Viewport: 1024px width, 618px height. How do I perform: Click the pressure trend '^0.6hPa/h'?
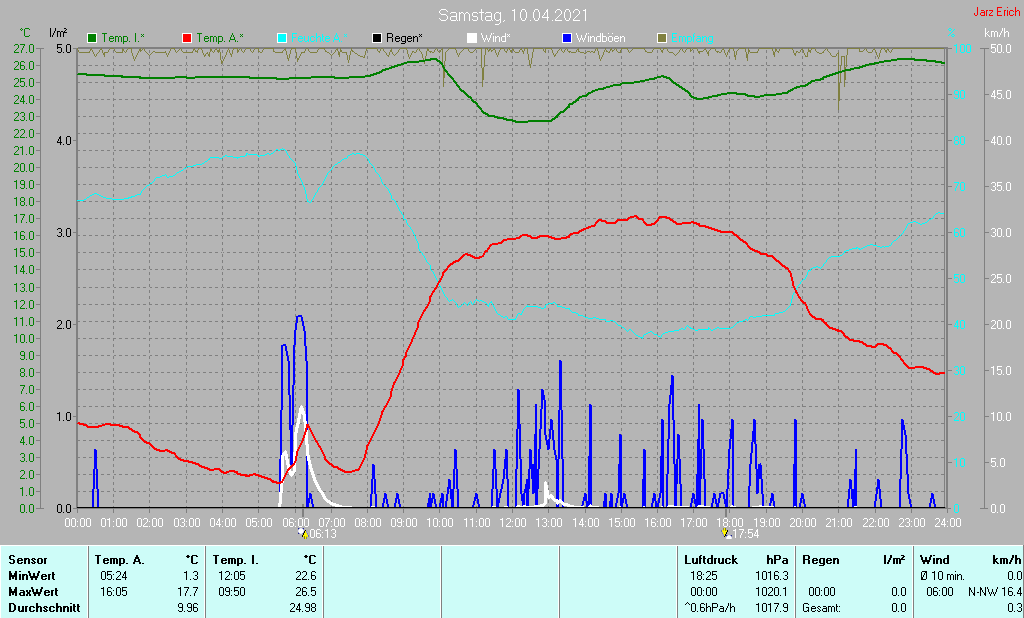[710, 608]
